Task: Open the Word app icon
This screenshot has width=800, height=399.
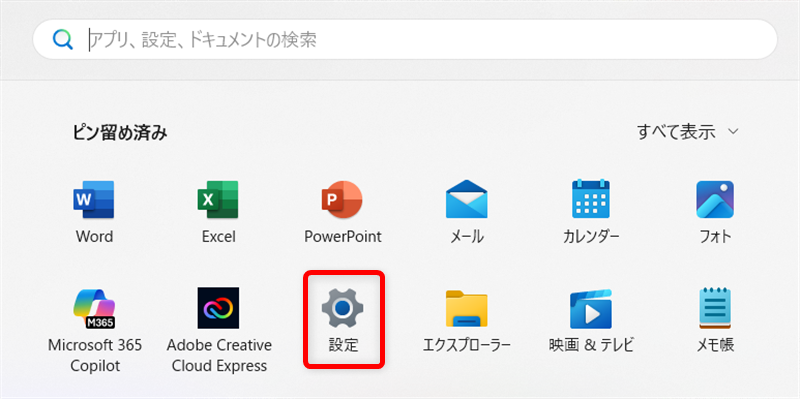Action: (x=94, y=200)
